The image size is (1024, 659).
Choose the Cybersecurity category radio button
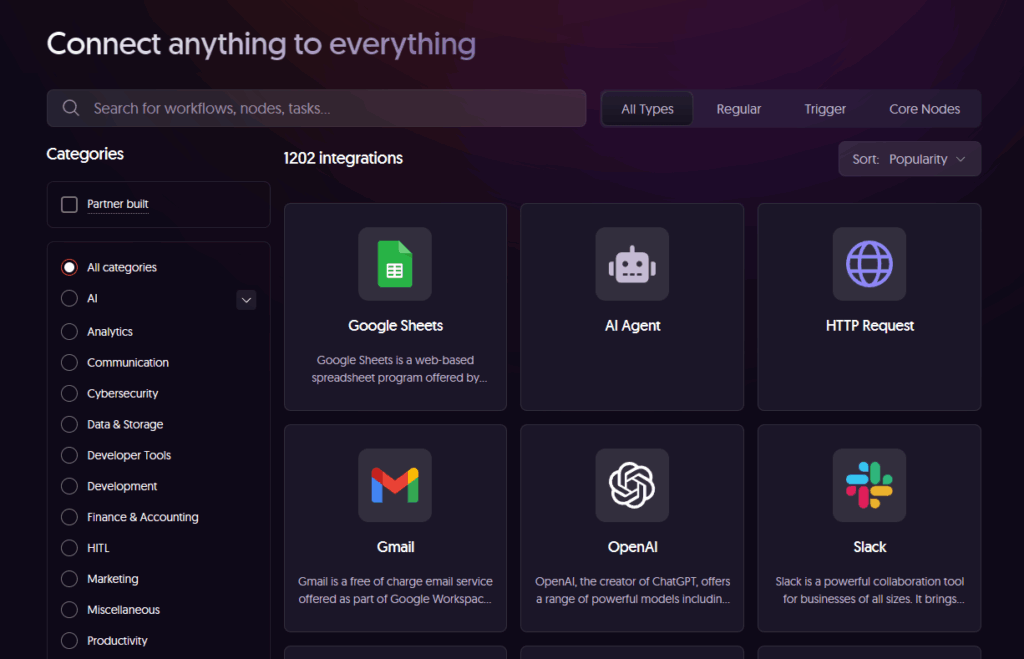(69, 393)
